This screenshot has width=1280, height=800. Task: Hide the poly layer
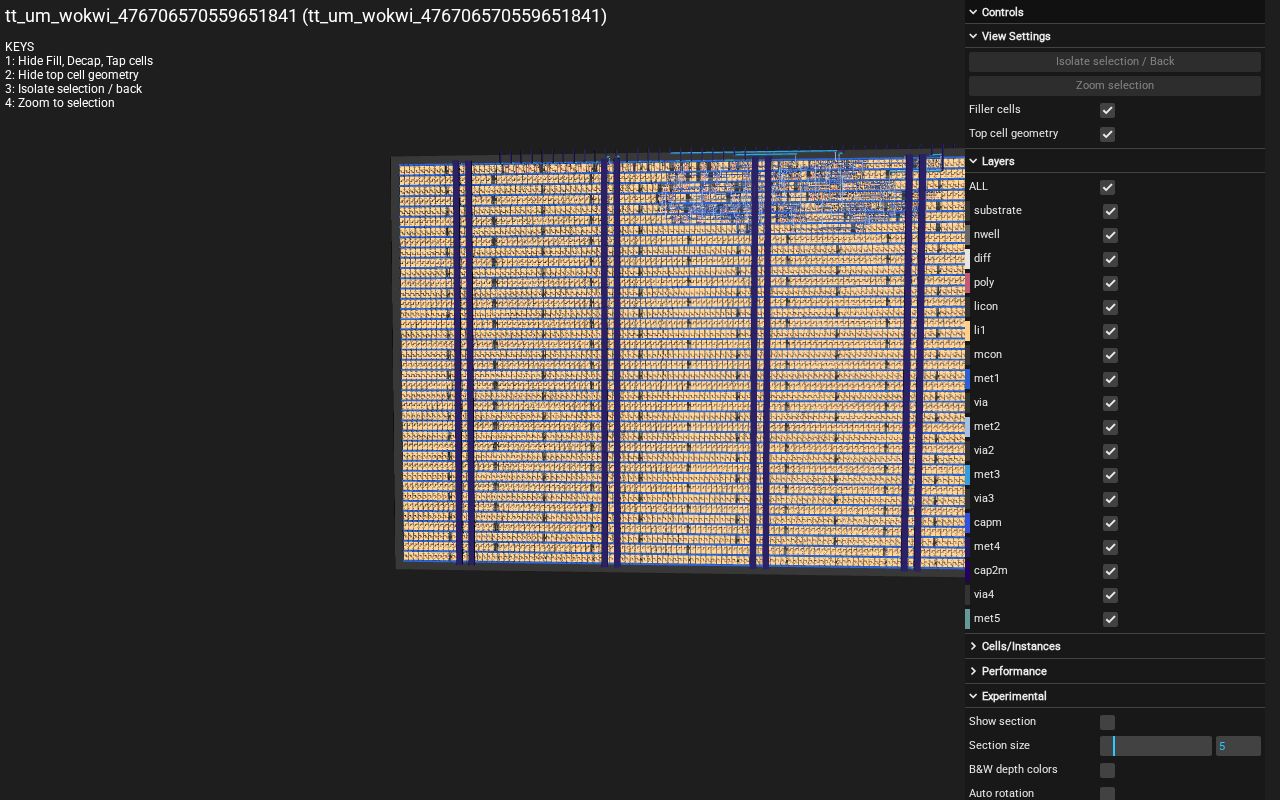1110,283
